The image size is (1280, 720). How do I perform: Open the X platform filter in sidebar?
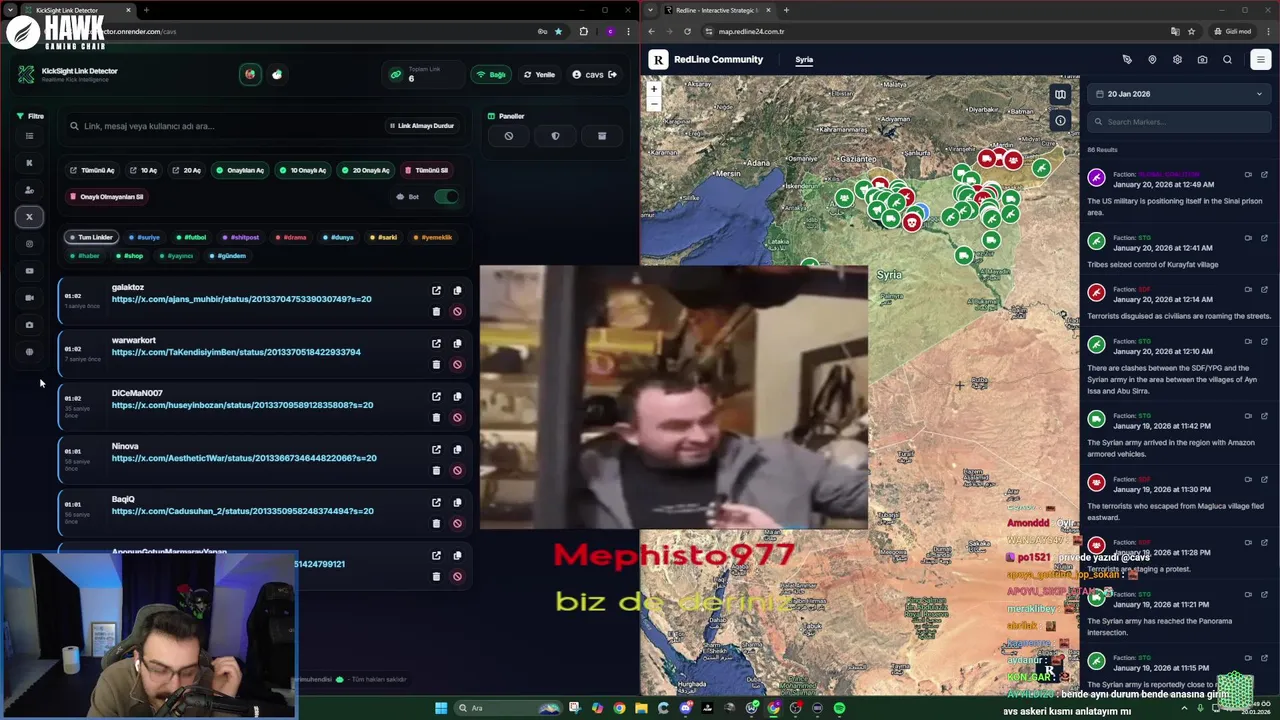click(x=29, y=217)
